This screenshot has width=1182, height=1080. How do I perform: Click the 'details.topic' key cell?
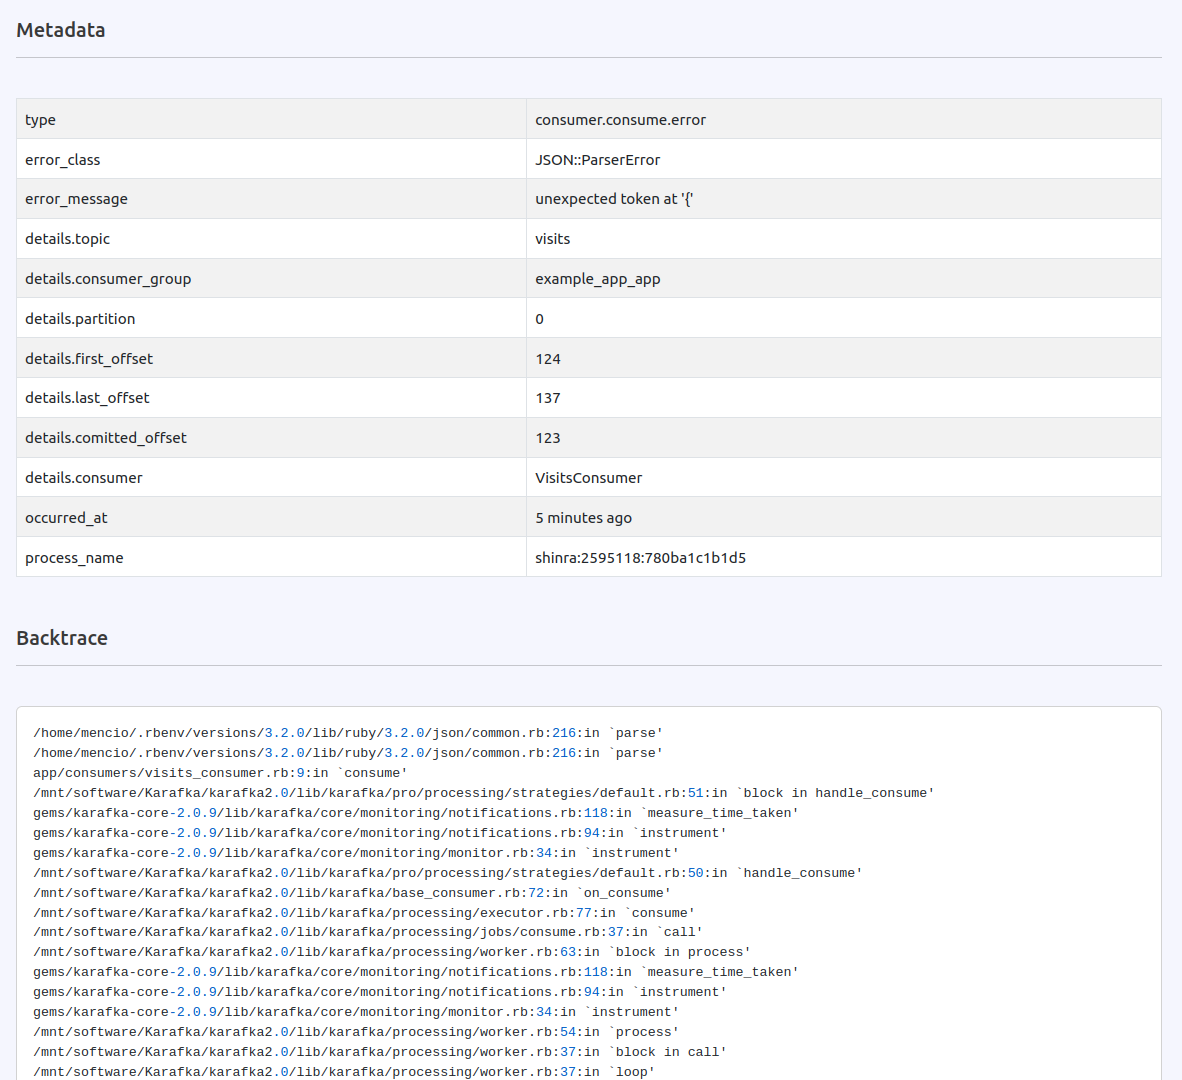[x=271, y=239]
